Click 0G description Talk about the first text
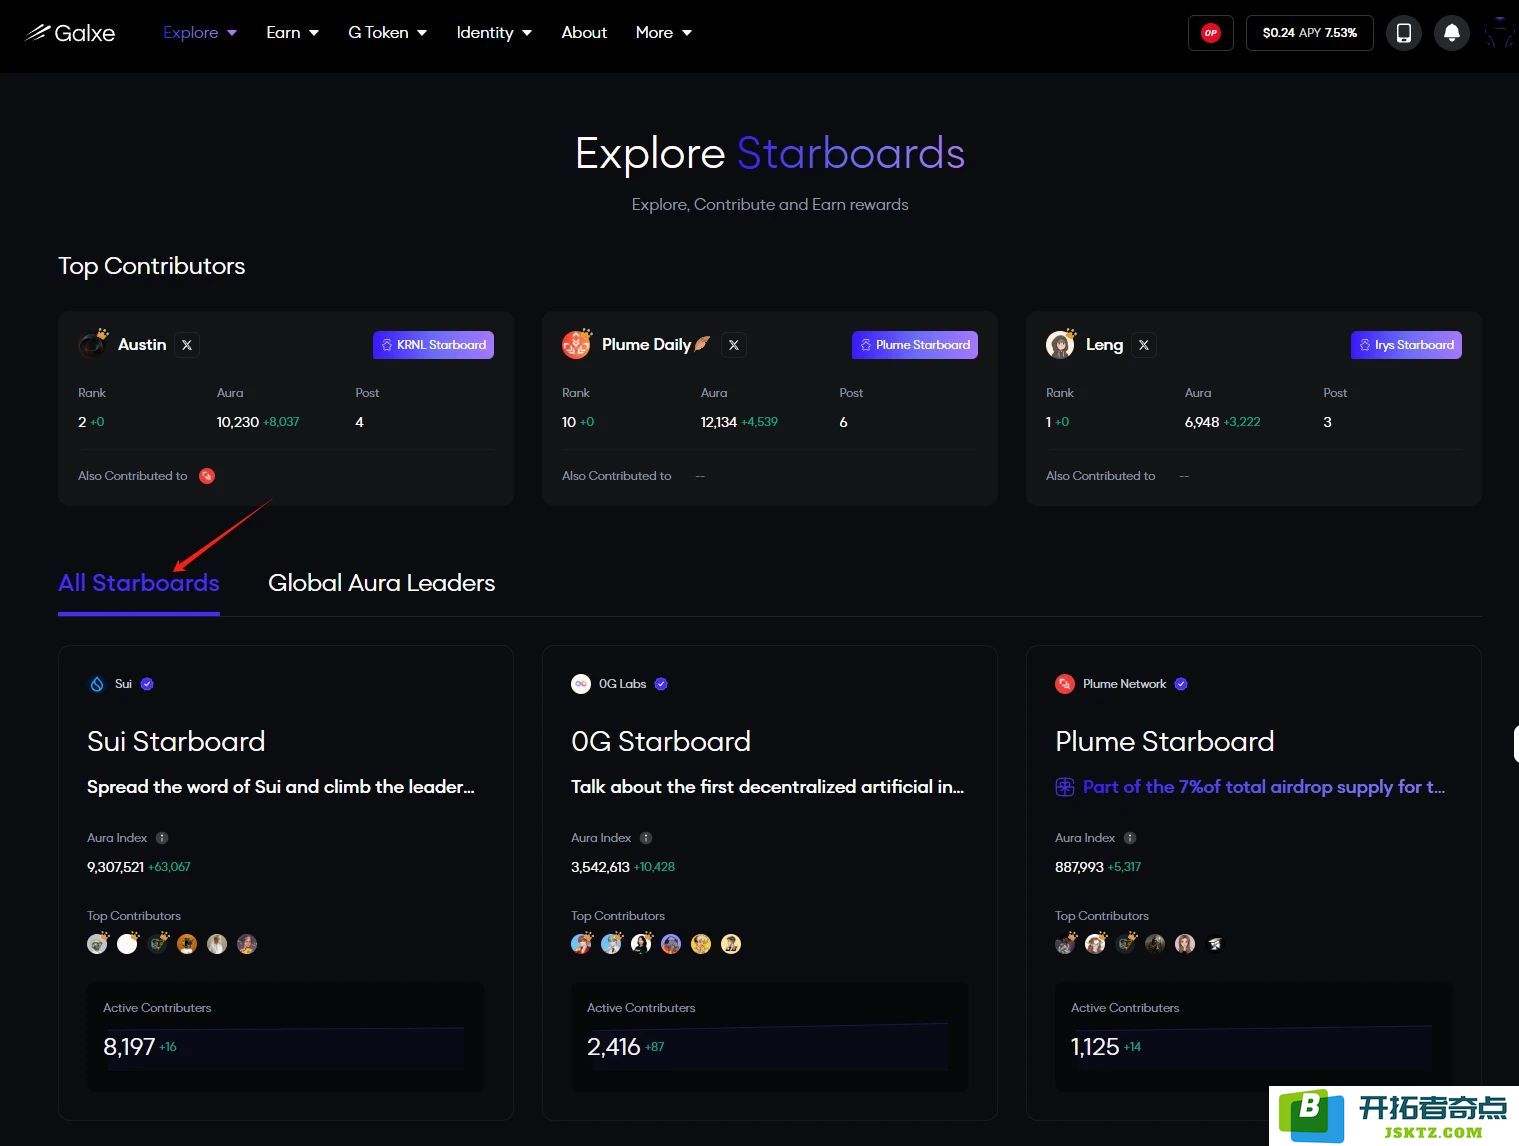This screenshot has height=1146, width=1519. click(x=768, y=787)
